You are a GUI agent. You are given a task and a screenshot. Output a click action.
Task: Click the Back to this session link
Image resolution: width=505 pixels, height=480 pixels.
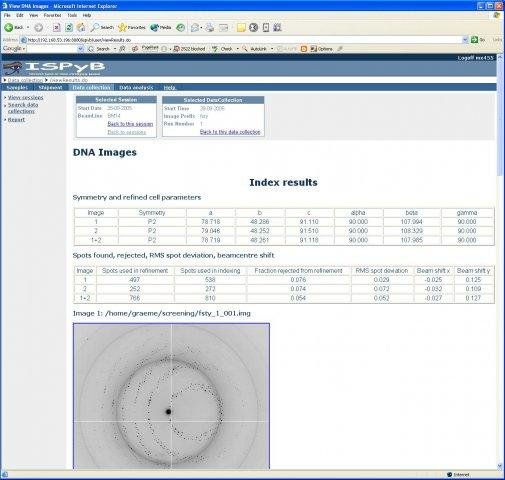click(x=130, y=124)
